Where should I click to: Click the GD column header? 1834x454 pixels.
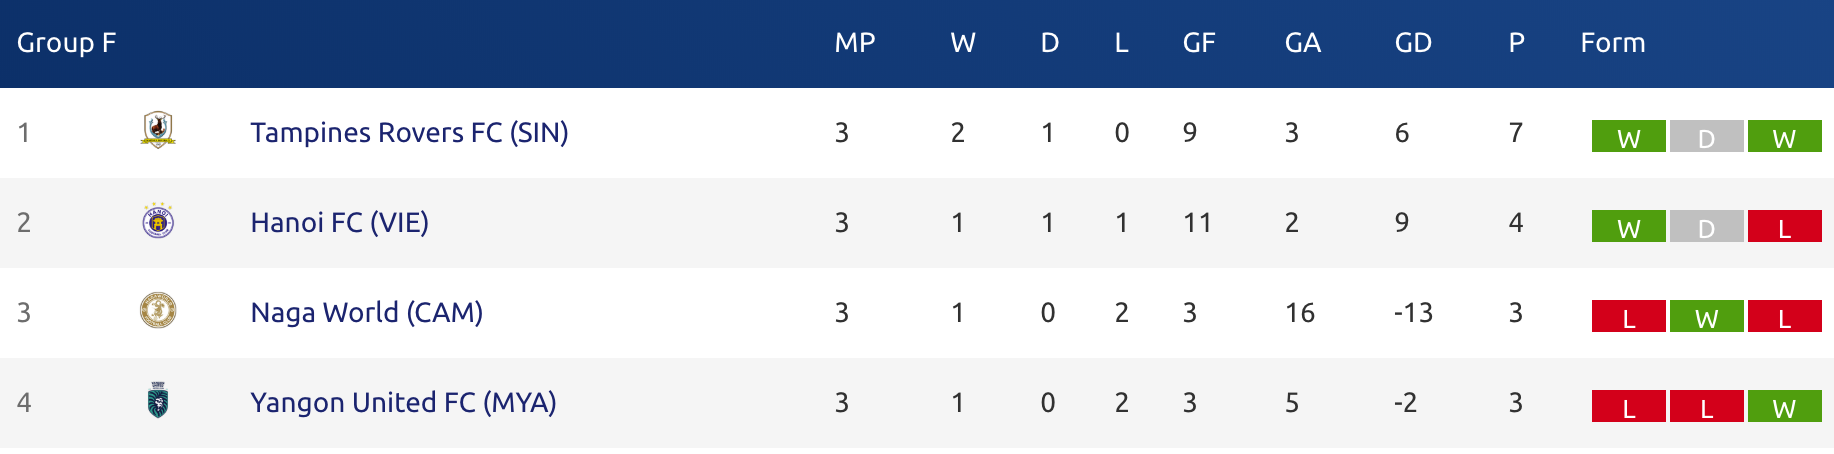click(1413, 43)
